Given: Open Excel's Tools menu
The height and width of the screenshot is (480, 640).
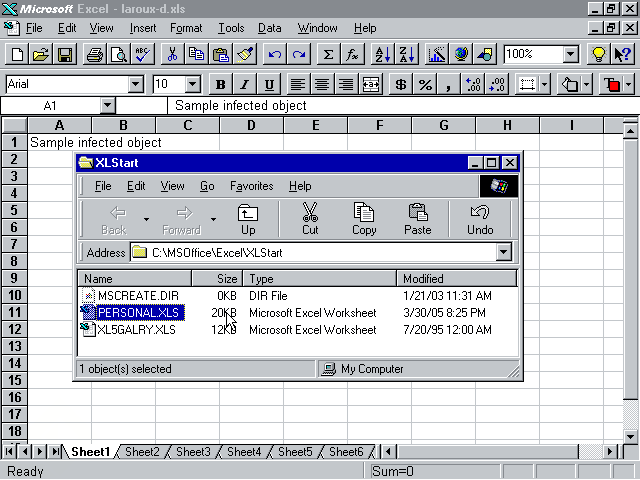Looking at the screenshot, I should [x=231, y=28].
